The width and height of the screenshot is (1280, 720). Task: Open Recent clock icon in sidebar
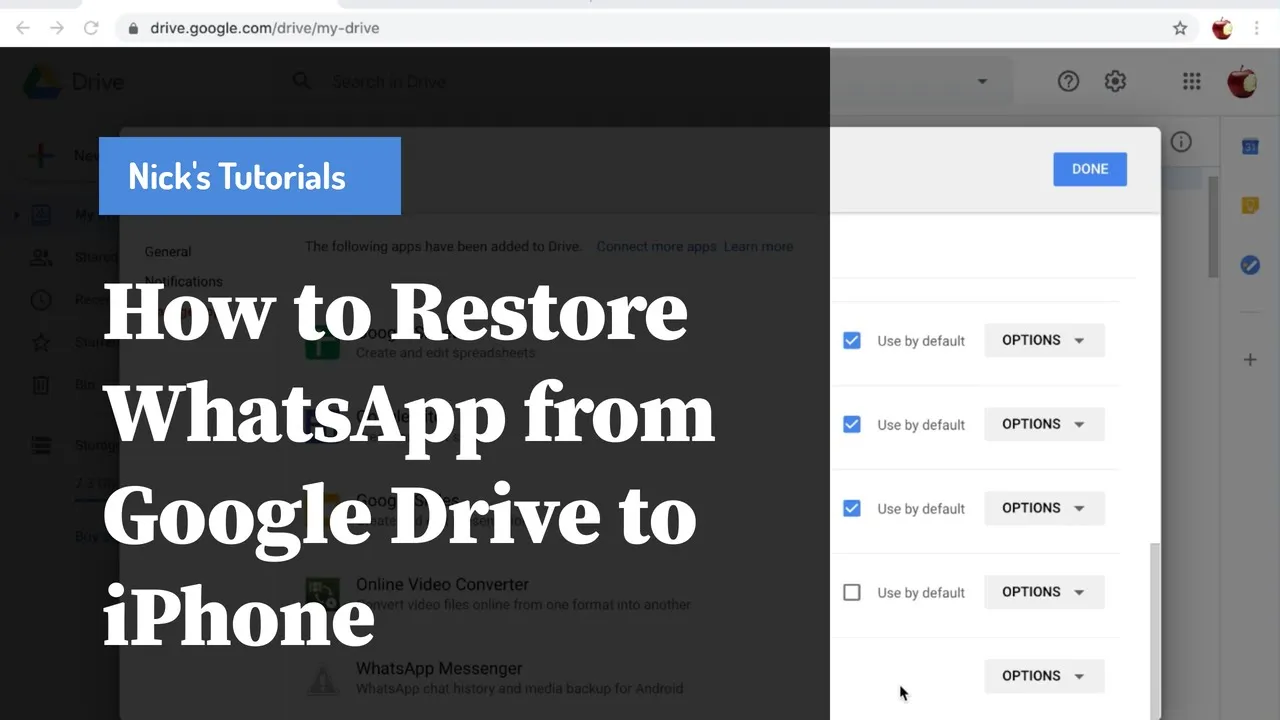point(41,300)
